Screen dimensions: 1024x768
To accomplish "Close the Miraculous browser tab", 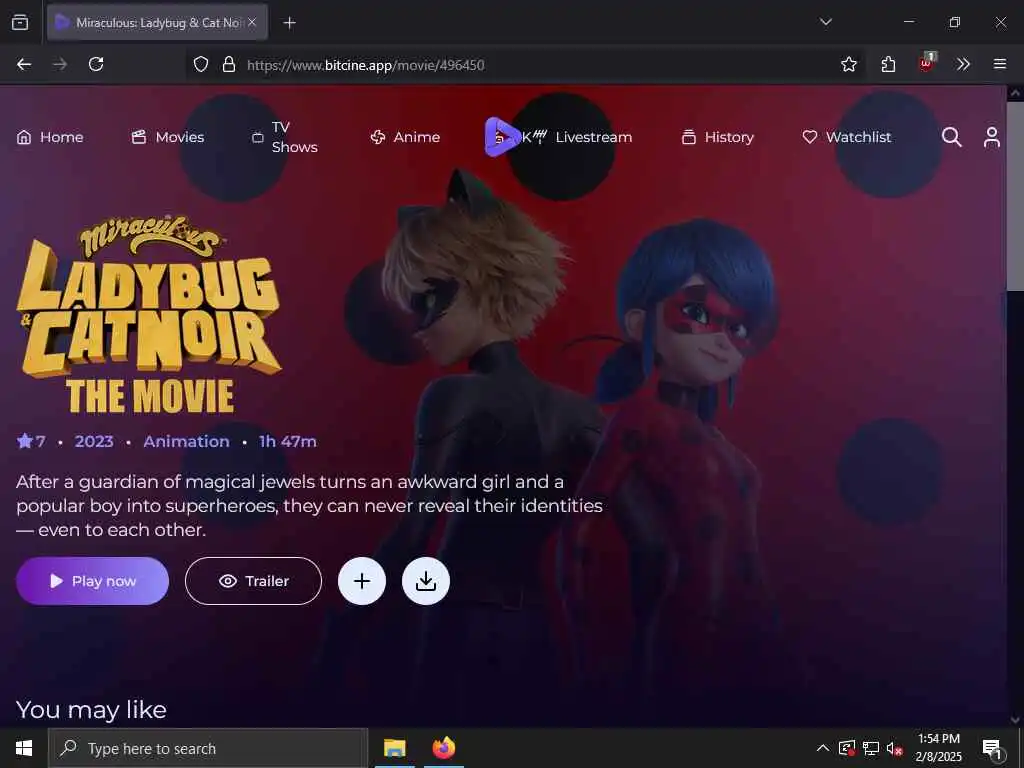I will coord(252,22).
